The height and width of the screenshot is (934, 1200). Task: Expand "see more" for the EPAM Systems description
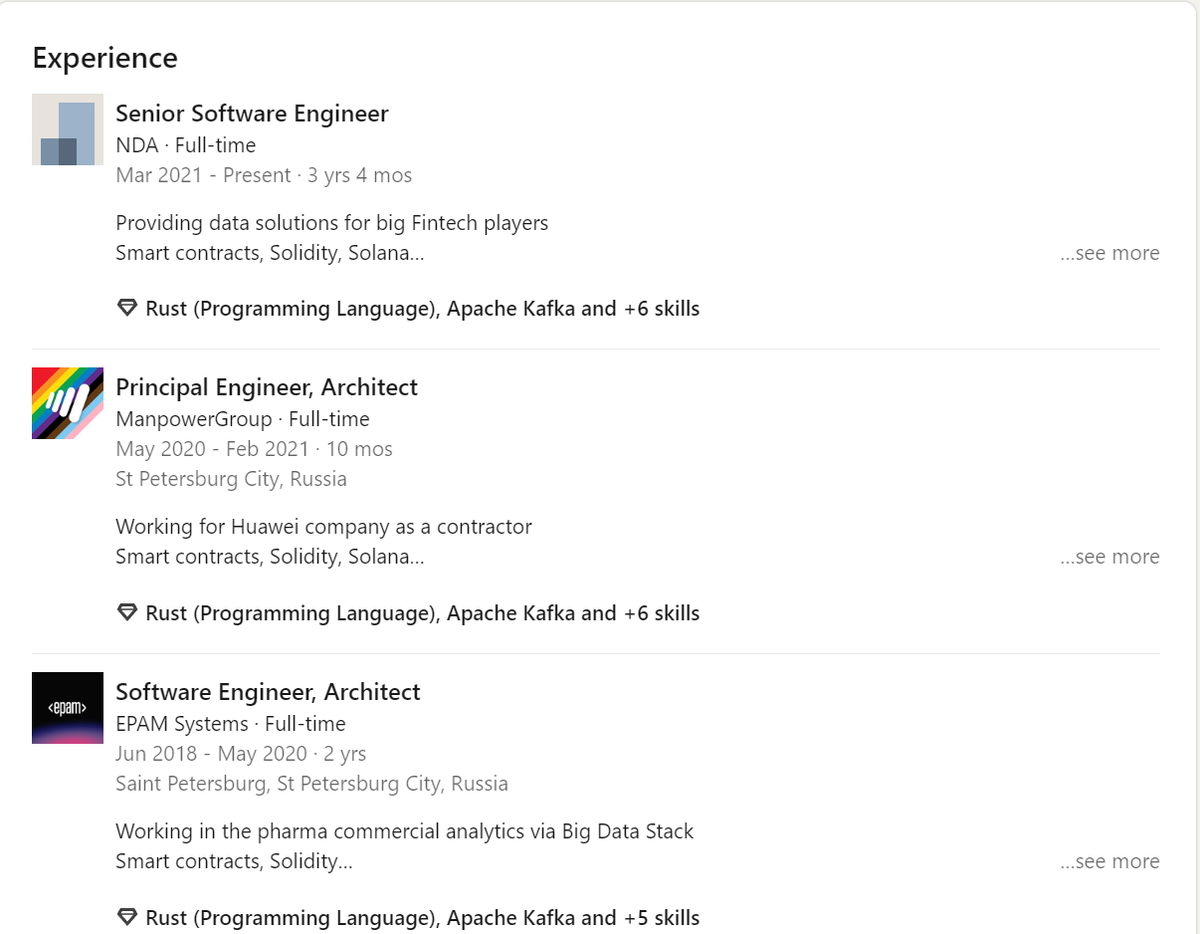coord(1109,861)
